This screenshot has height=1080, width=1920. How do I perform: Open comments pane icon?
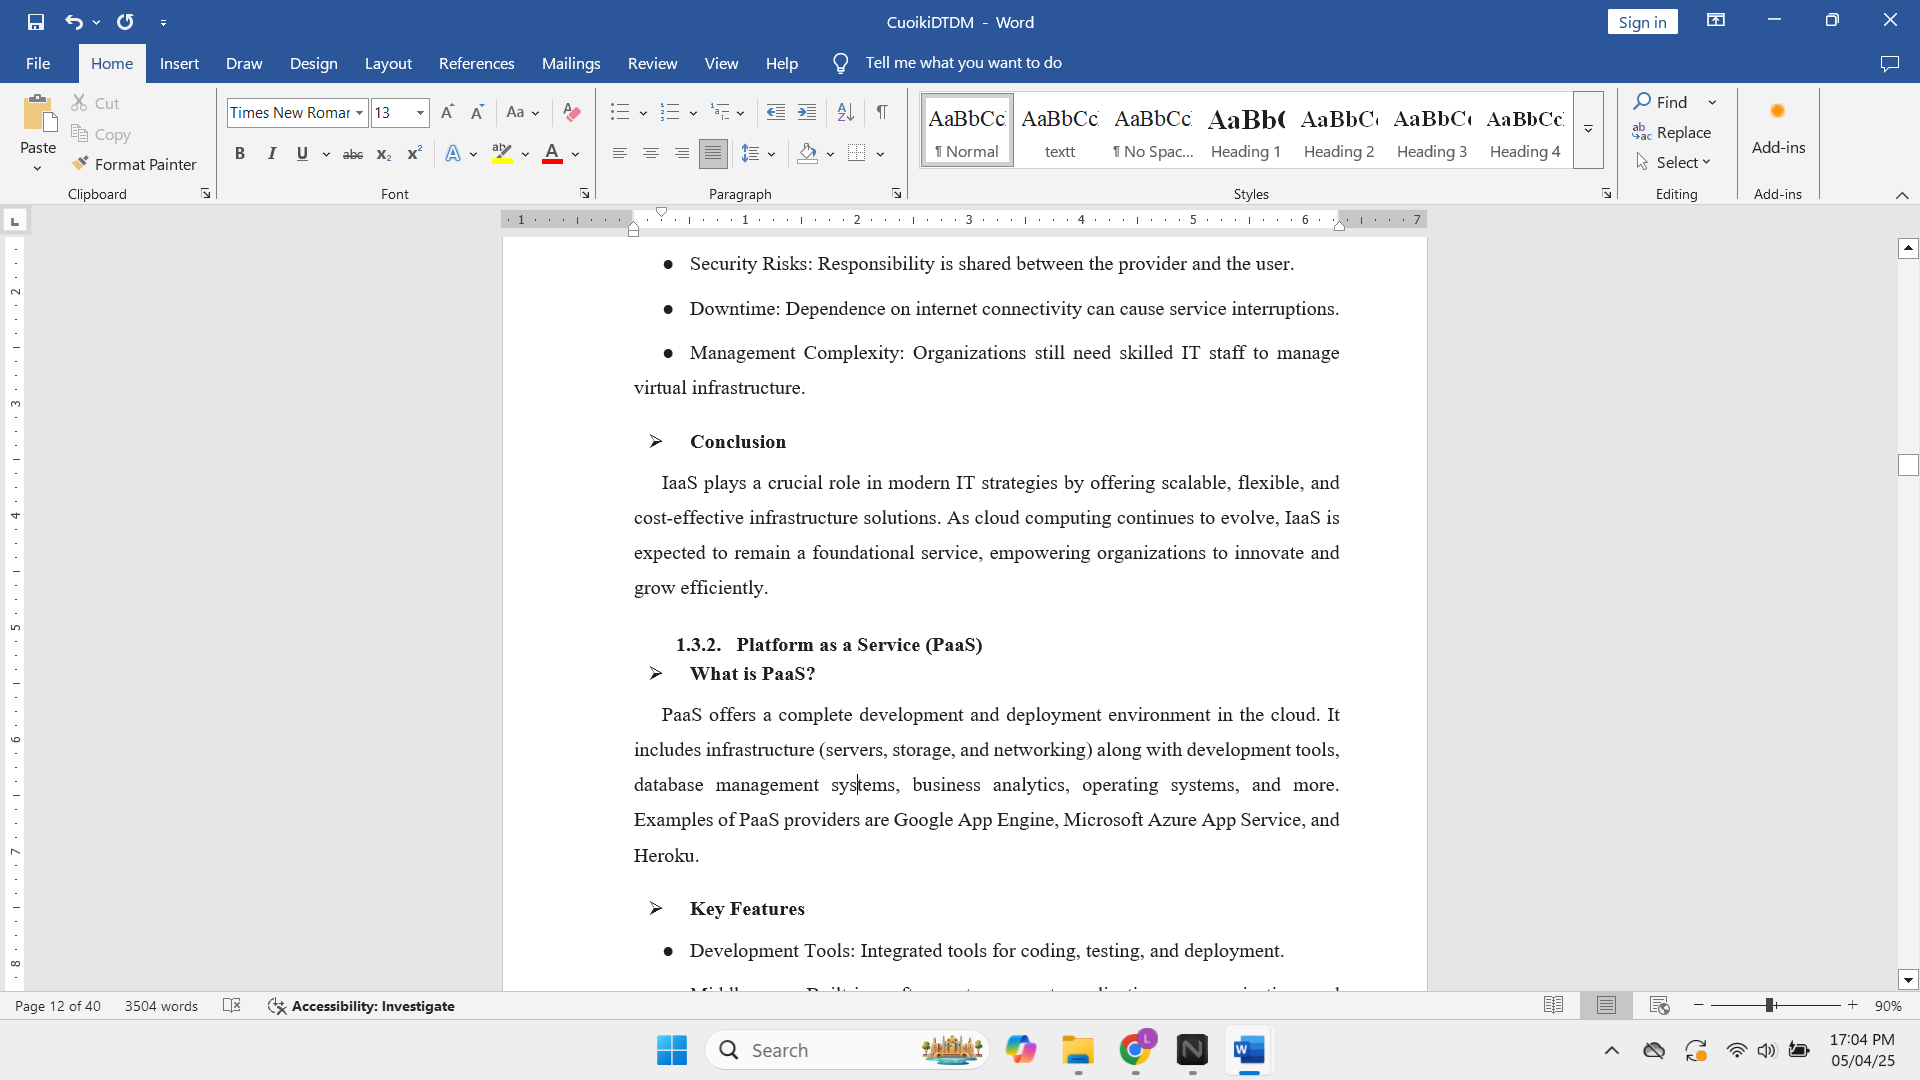click(1889, 63)
